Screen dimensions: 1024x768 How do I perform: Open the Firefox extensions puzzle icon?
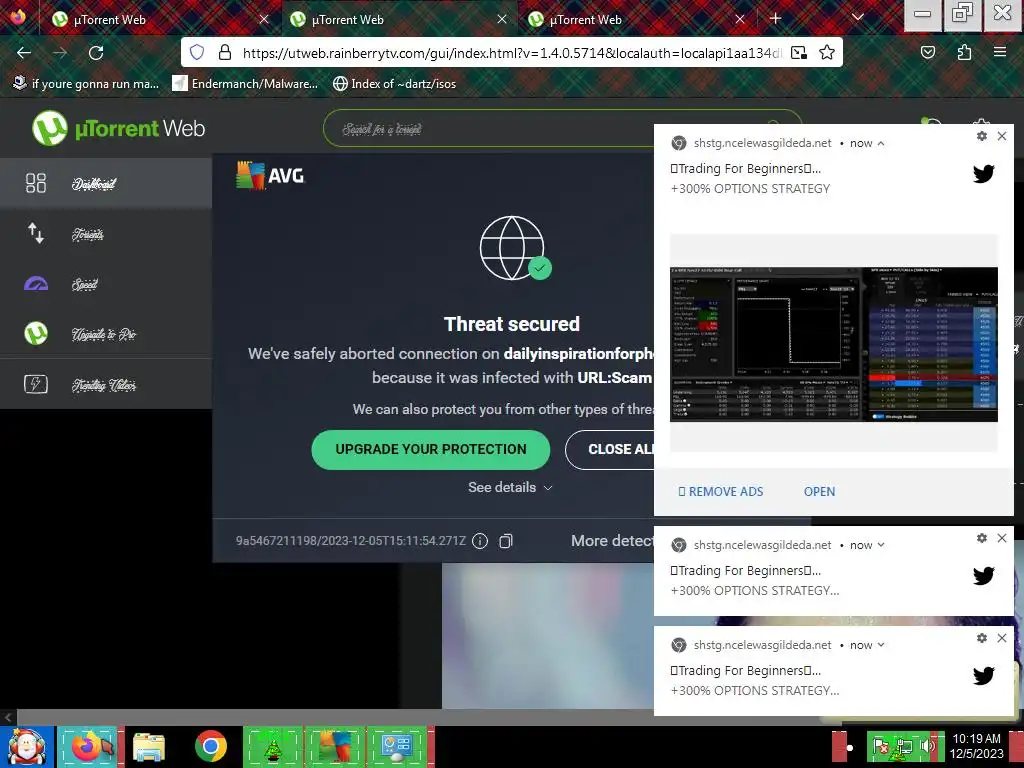point(964,52)
